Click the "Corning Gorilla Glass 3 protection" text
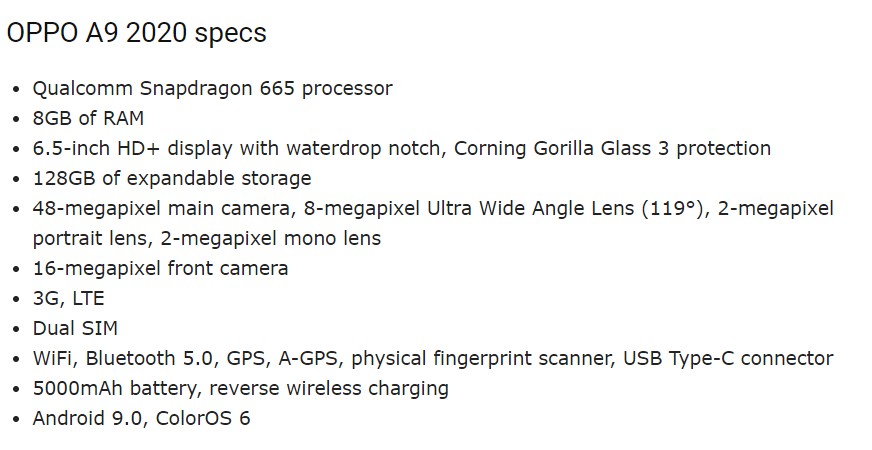Screen dimensions: 872x450 612,148
